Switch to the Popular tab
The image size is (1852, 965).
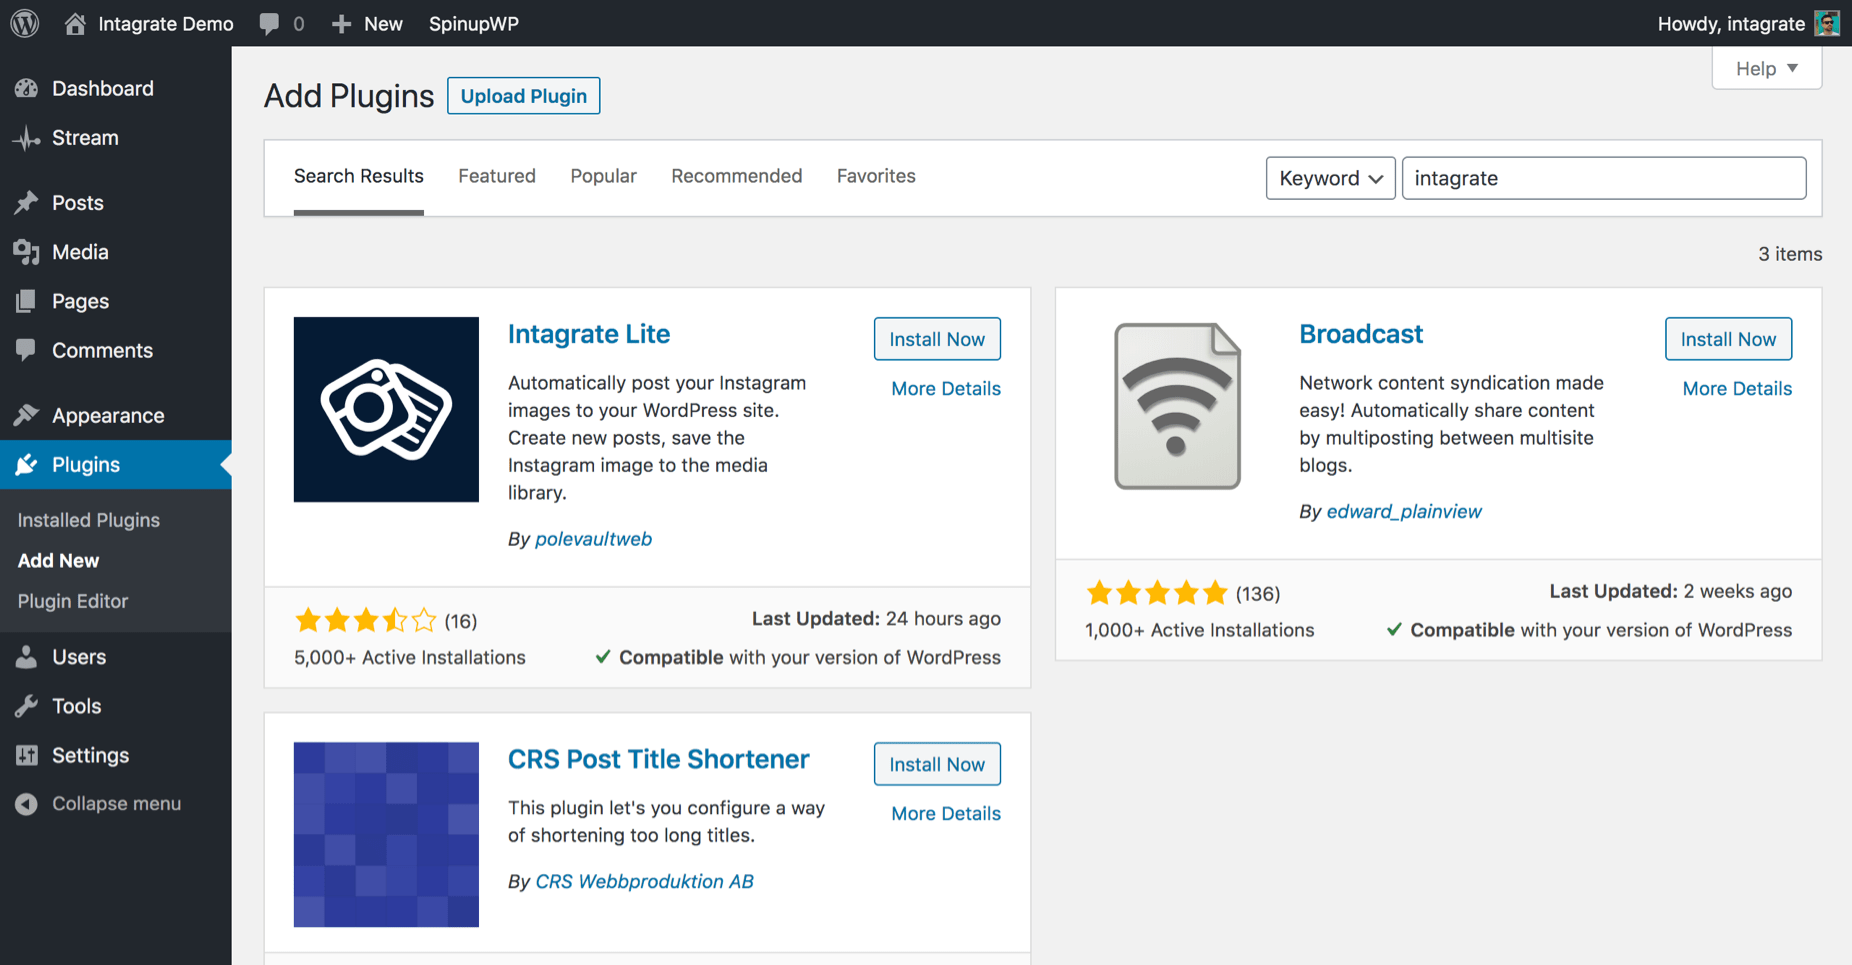pos(603,176)
